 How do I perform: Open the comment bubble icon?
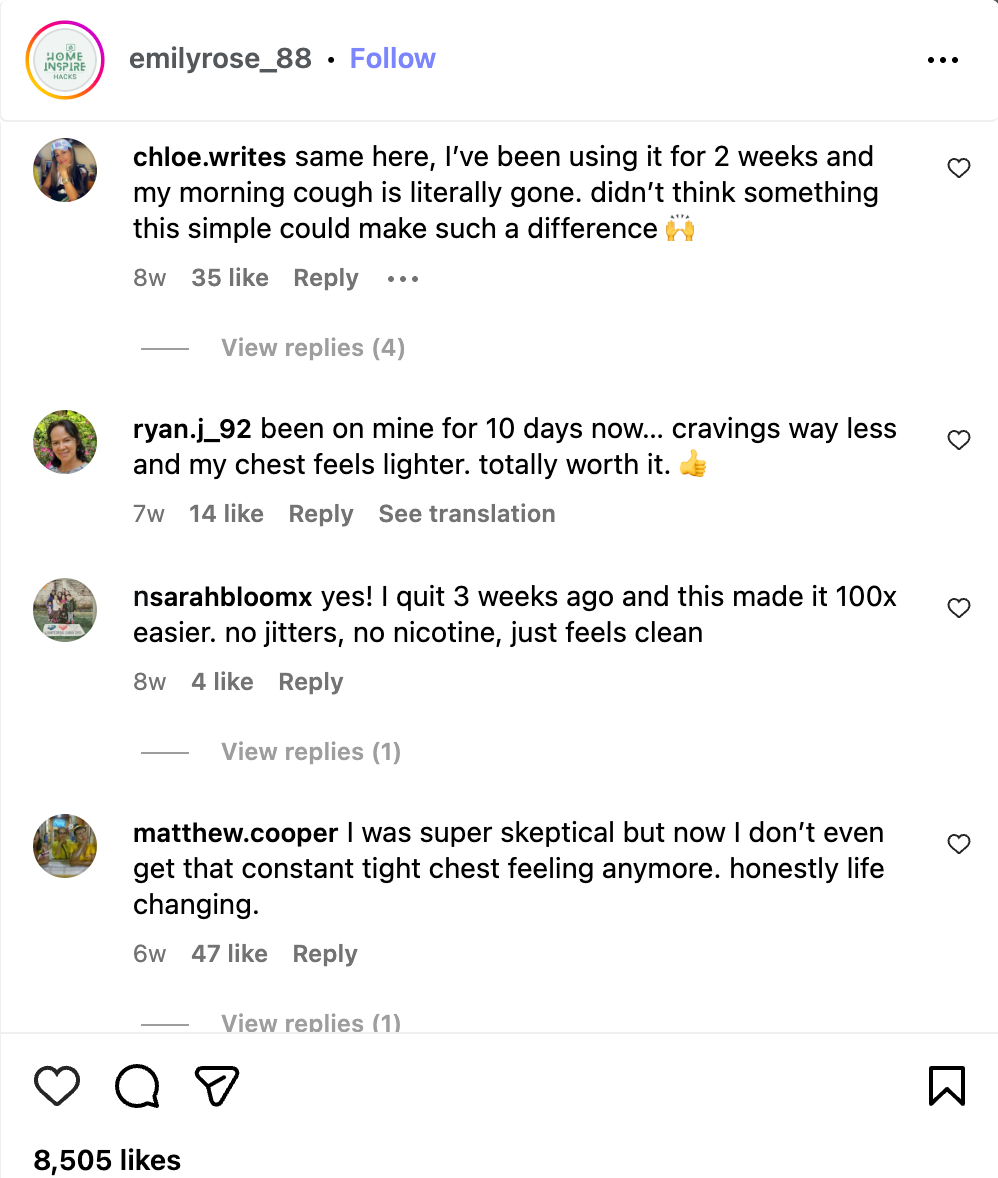click(138, 1086)
